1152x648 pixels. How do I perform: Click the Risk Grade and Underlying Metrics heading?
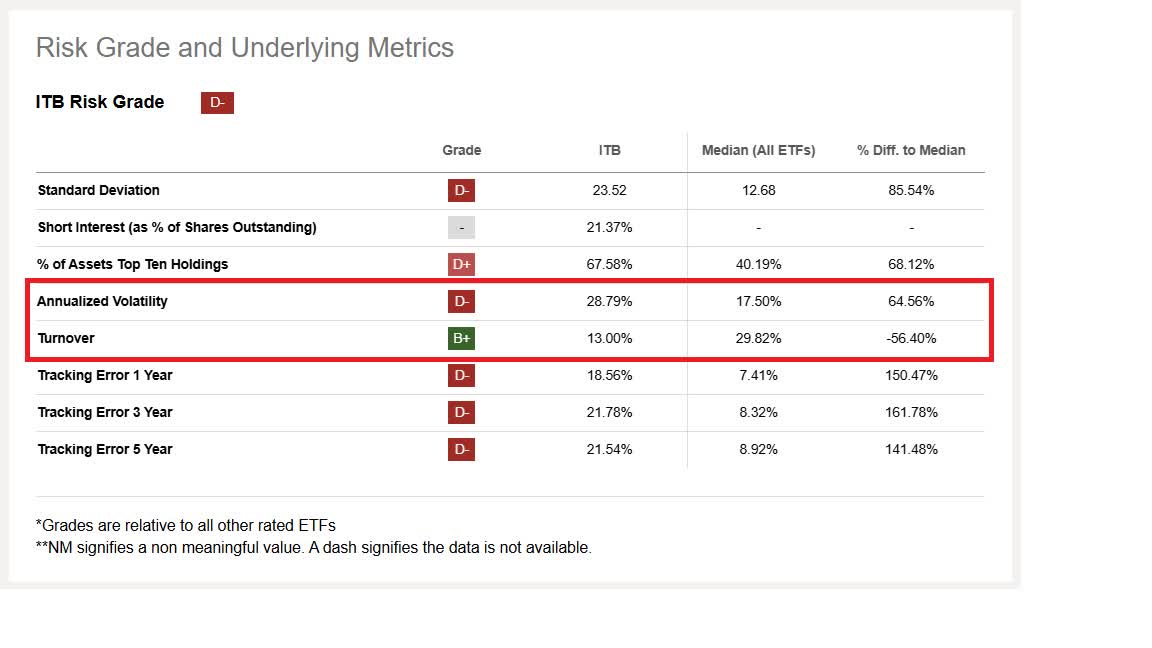tap(245, 48)
